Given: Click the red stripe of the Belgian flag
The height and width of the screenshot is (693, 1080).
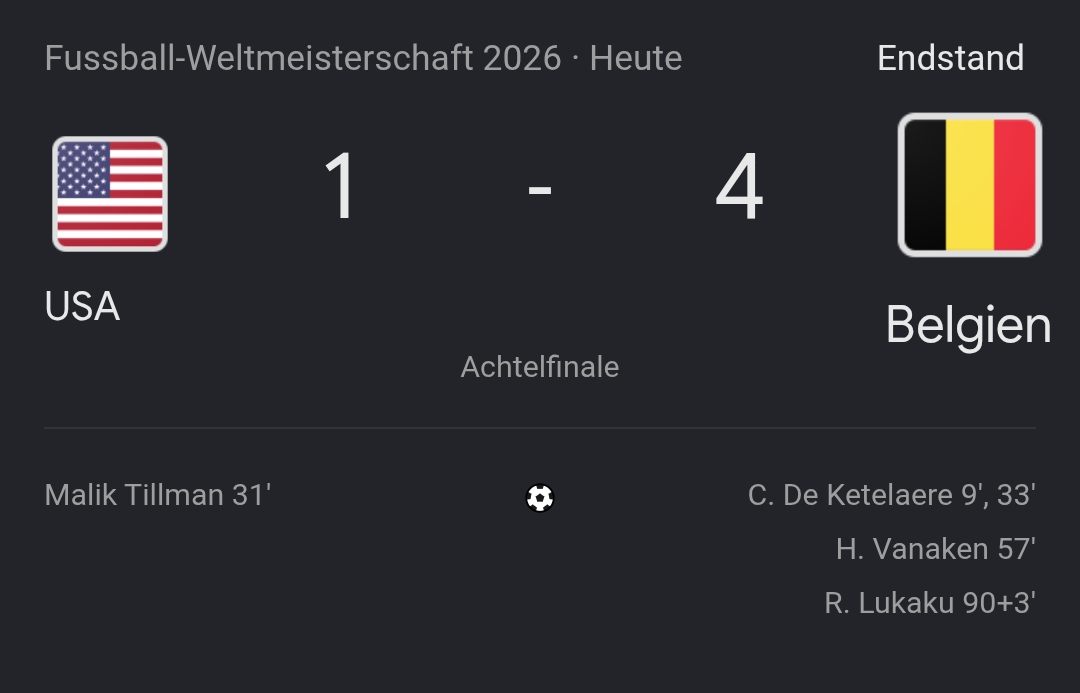Looking at the screenshot, I should pos(1015,185).
